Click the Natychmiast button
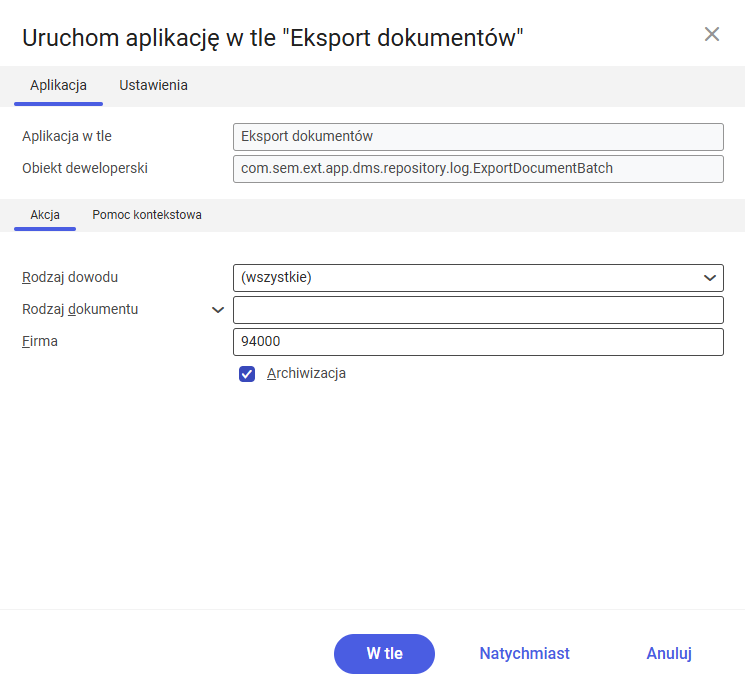The height and width of the screenshot is (693, 745). click(x=524, y=654)
